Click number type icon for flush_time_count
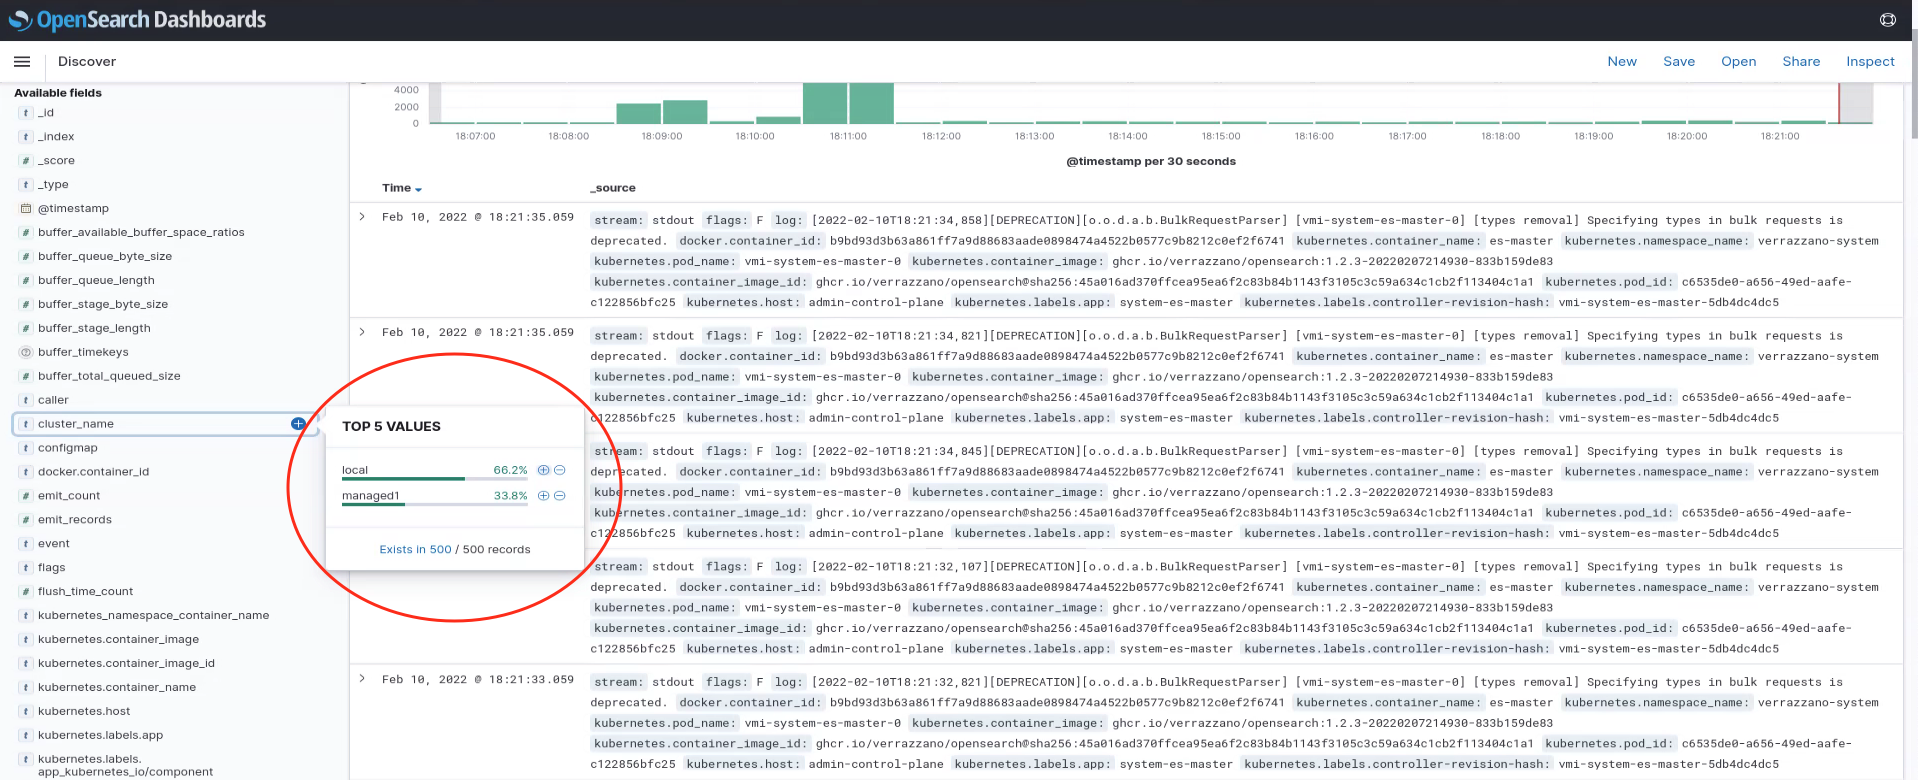1918x780 pixels. tap(26, 592)
